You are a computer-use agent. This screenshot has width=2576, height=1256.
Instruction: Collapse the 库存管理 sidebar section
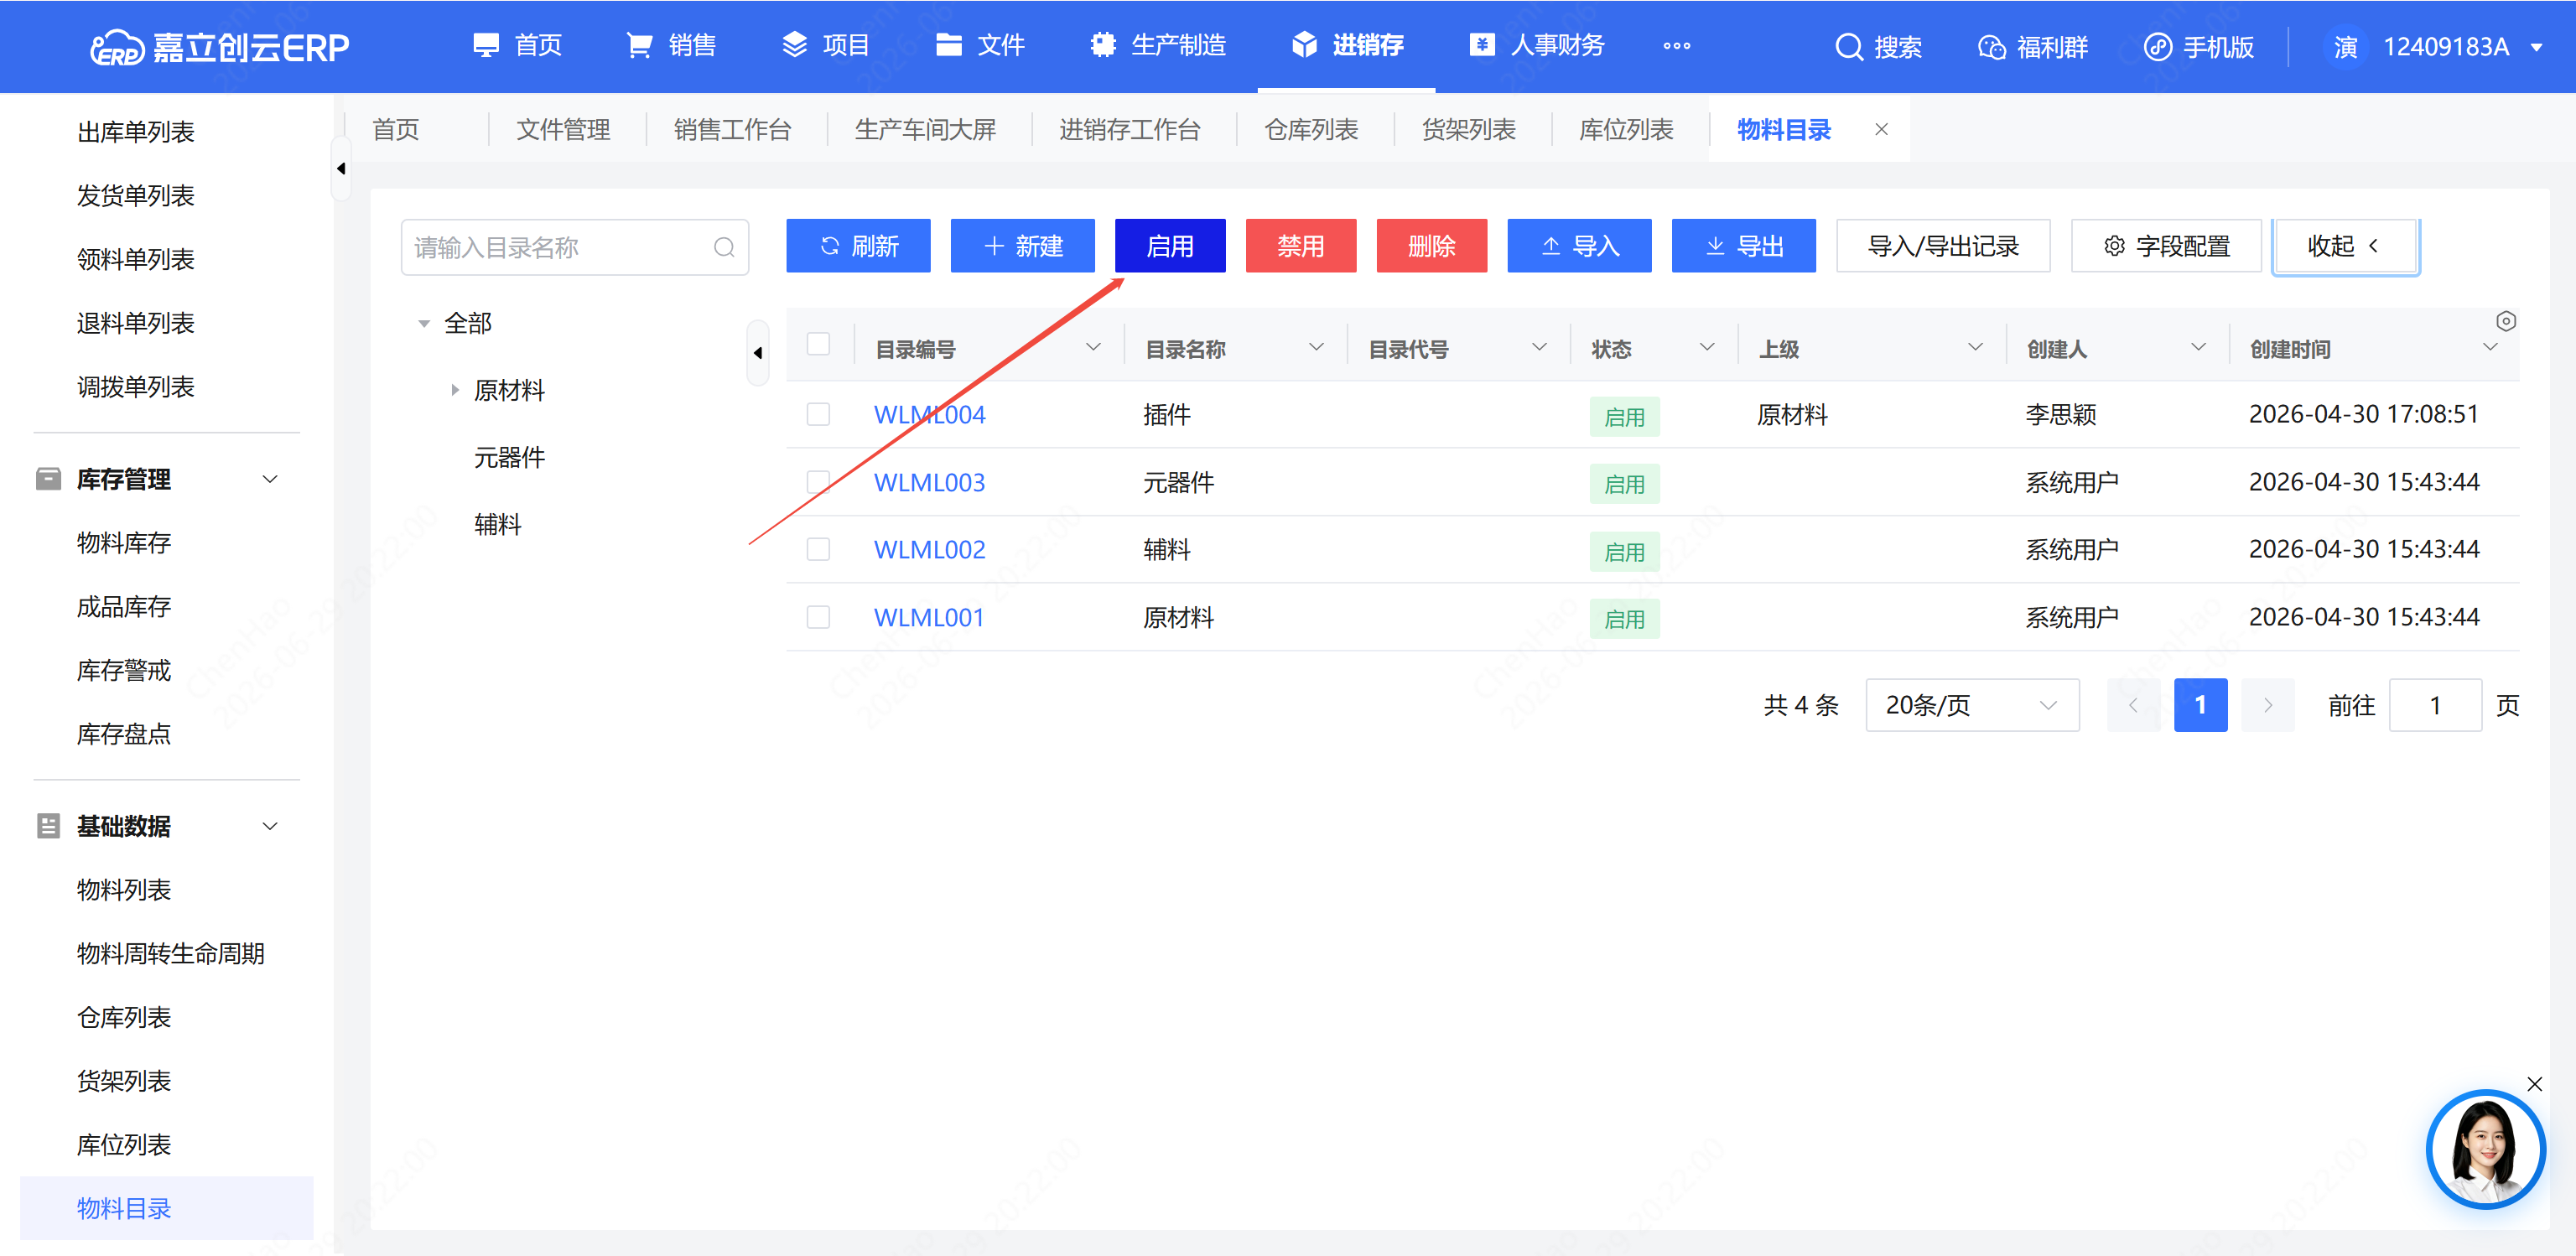[269, 479]
